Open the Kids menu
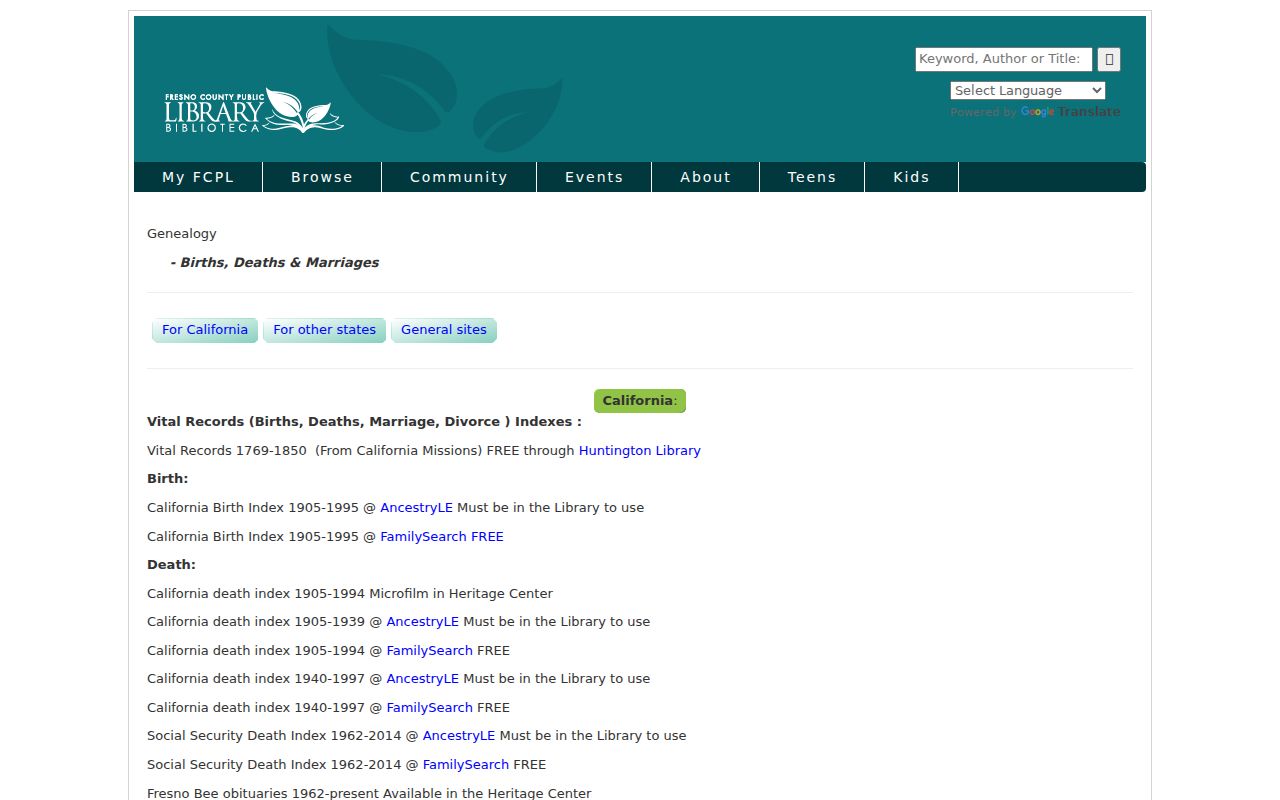The width and height of the screenshot is (1280, 800). coord(911,177)
